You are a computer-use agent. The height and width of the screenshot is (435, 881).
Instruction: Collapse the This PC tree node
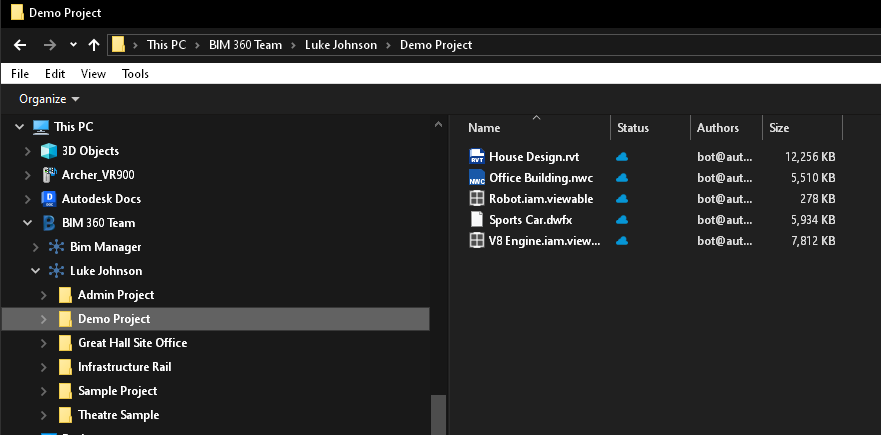point(20,127)
